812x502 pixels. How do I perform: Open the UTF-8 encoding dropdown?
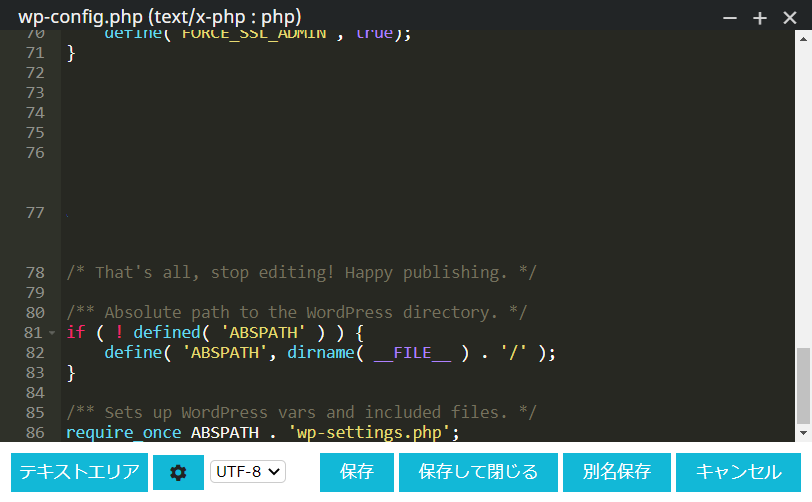pos(248,472)
